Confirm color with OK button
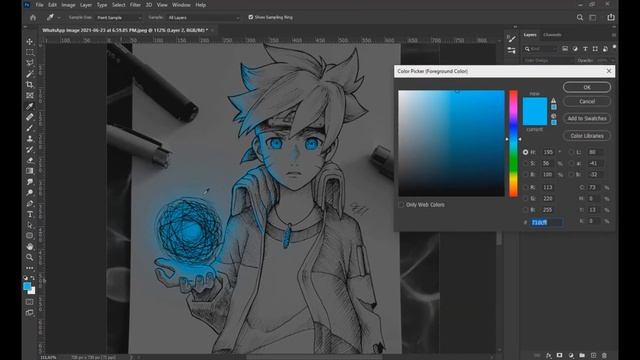The height and width of the screenshot is (360, 640). click(x=587, y=87)
